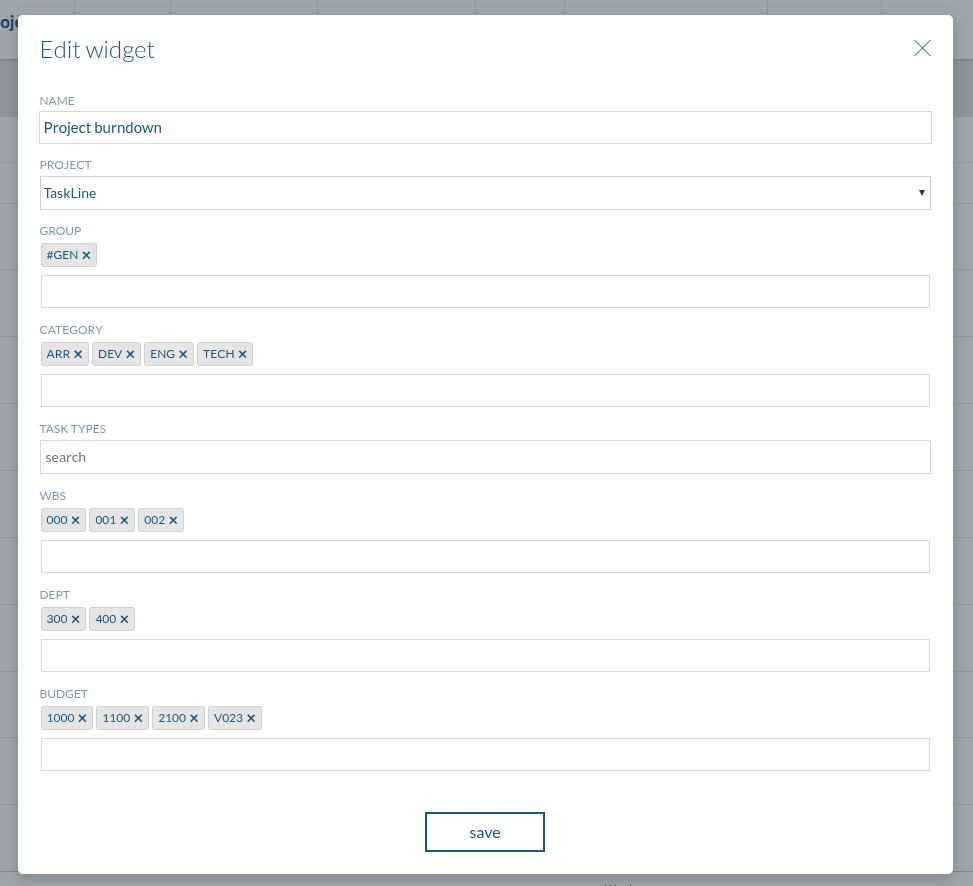Click the Budget input box
The width and height of the screenshot is (973, 886).
point(485,755)
